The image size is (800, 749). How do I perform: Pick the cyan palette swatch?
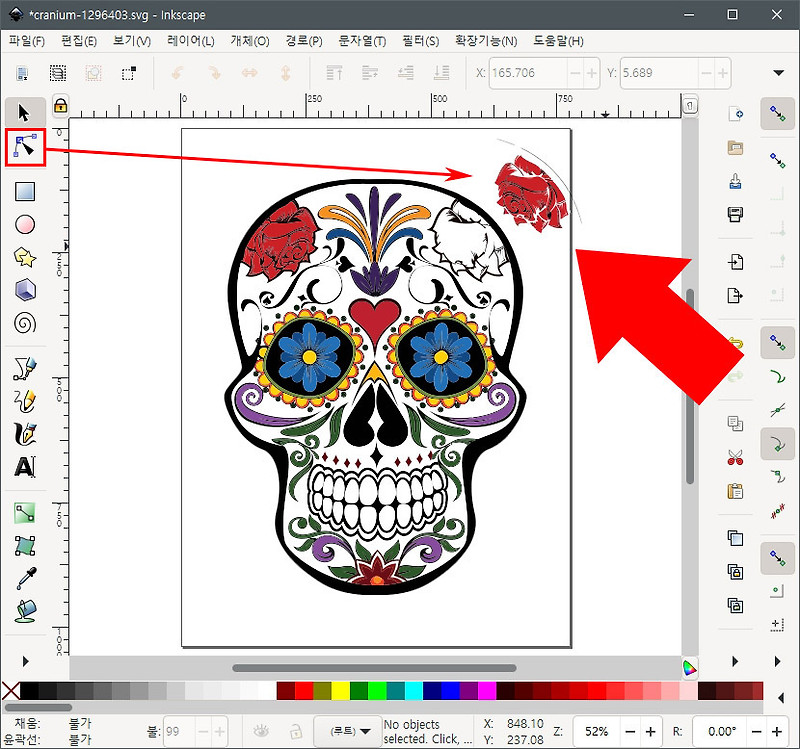tap(414, 691)
